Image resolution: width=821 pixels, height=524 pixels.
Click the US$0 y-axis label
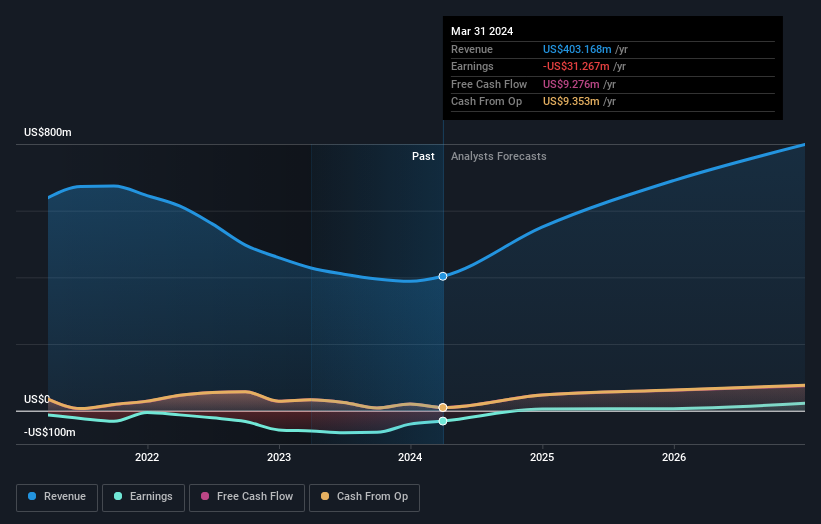pyautogui.click(x=37, y=399)
